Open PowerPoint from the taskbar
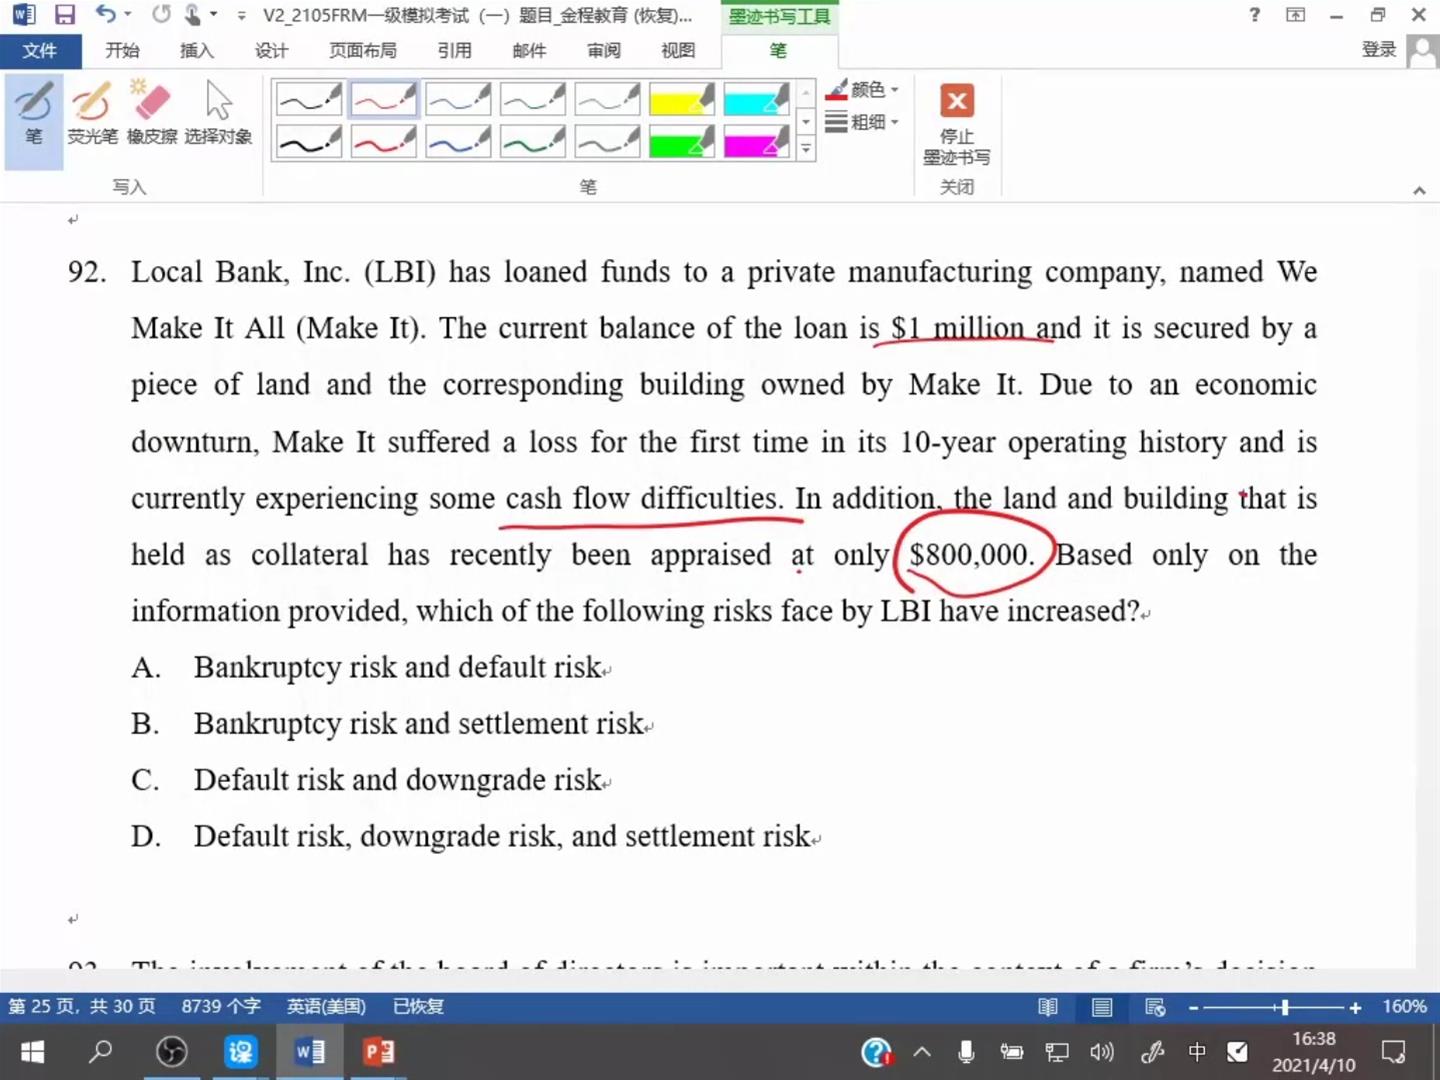The height and width of the screenshot is (1080, 1440). click(x=378, y=1052)
